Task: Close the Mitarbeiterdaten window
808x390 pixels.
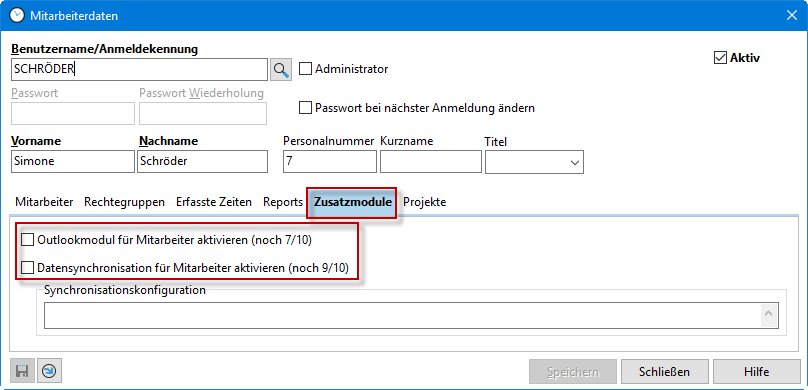Action: click(x=792, y=15)
